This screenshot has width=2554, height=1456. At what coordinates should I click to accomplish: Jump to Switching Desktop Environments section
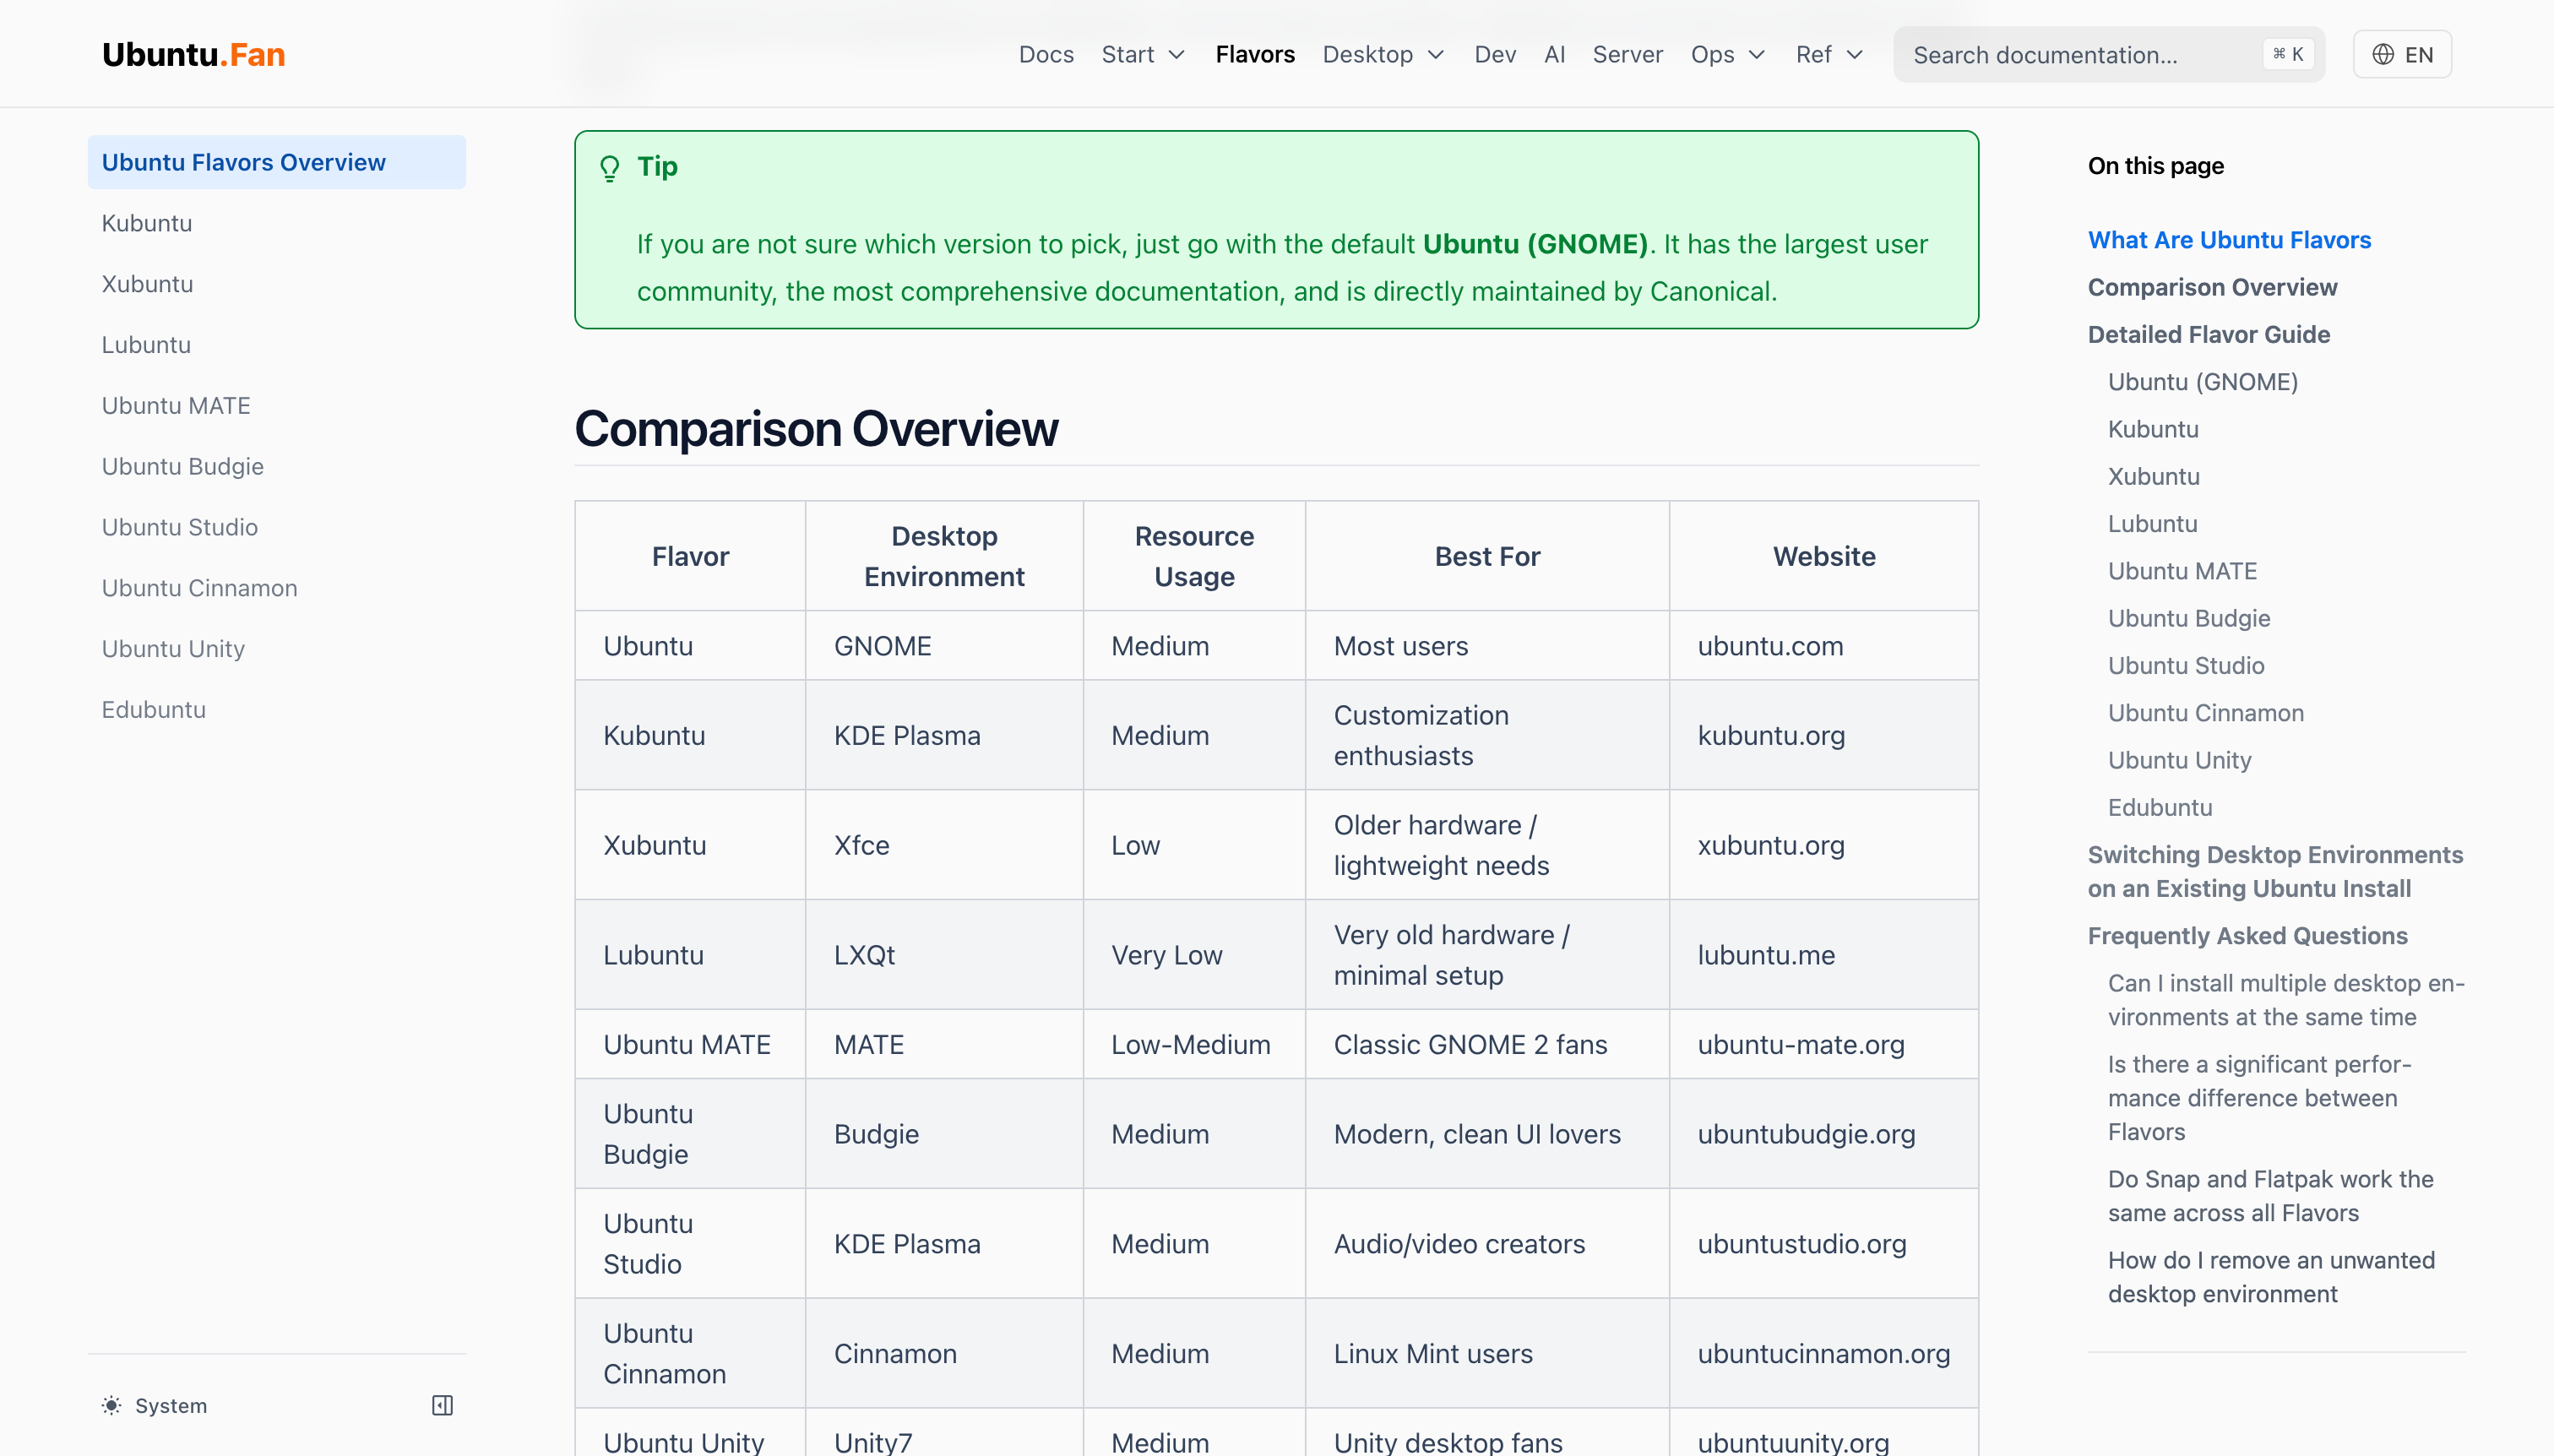(2275, 872)
